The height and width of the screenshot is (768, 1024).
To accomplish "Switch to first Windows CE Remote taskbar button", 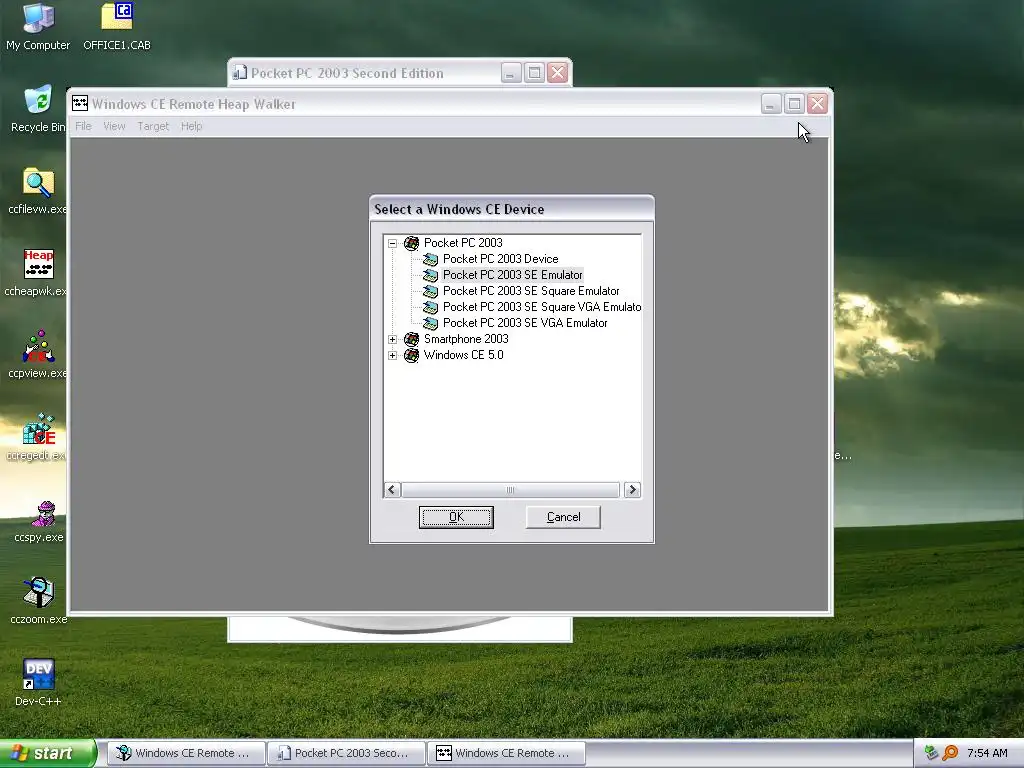I will 186,753.
